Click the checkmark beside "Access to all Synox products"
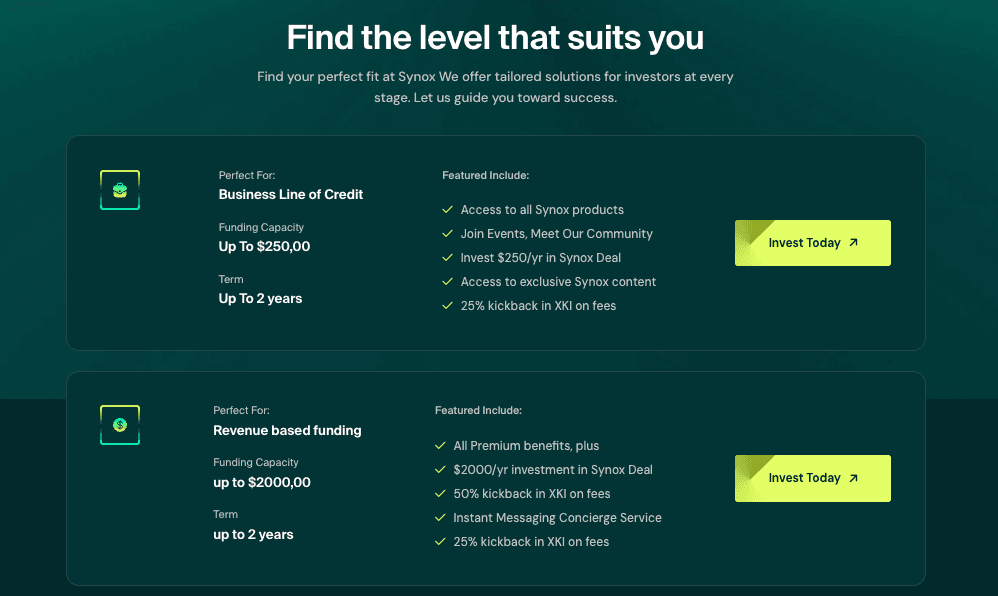This screenshot has height=596, width=998. tap(448, 210)
